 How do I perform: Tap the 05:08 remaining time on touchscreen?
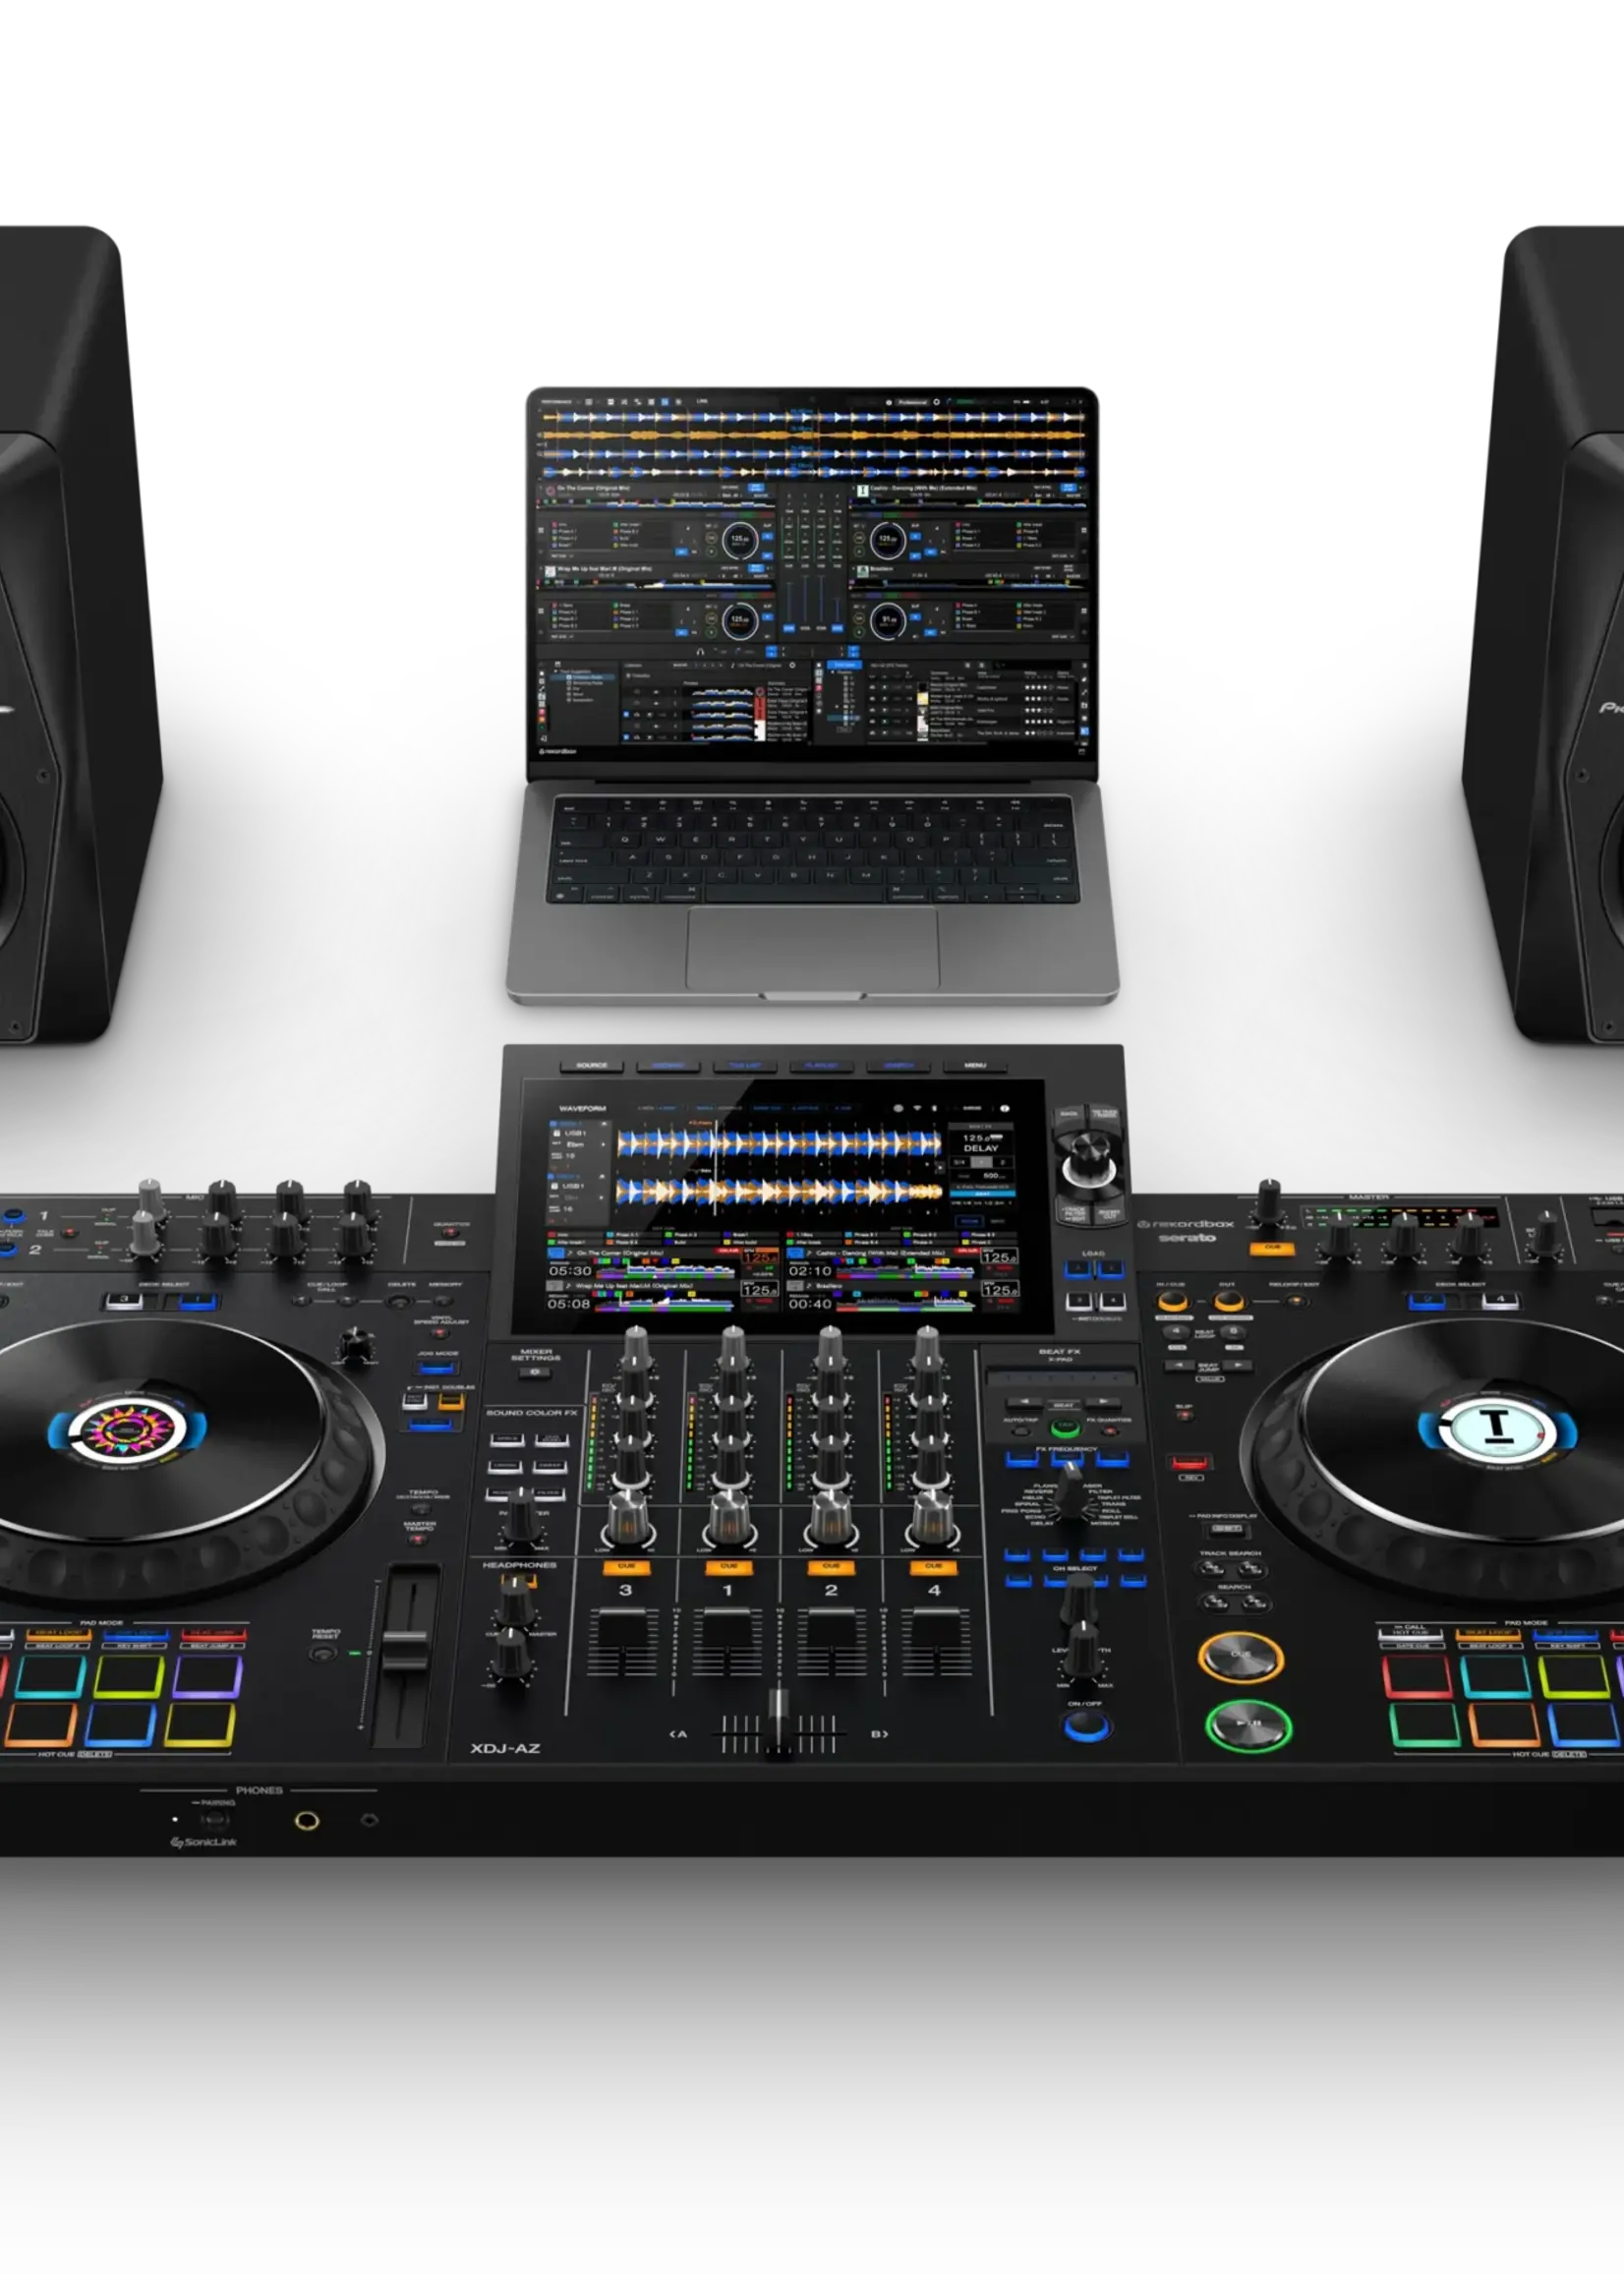(568, 1303)
